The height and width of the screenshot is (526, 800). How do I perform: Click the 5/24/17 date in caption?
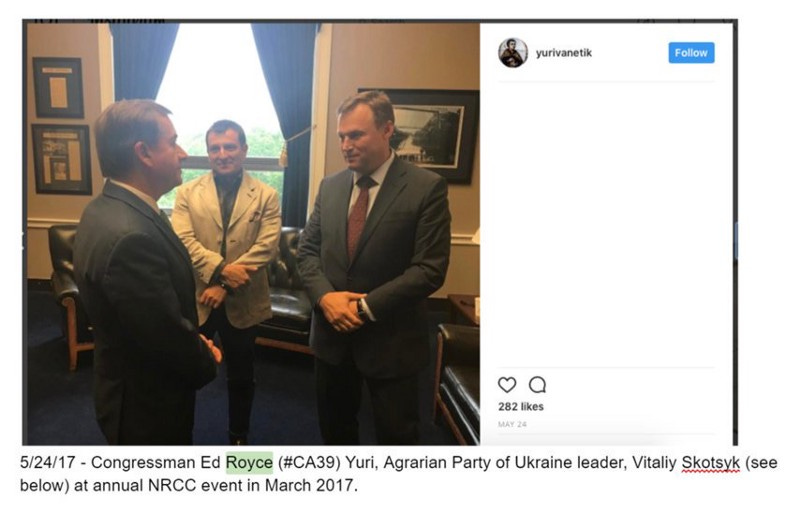pyautogui.click(x=47, y=463)
